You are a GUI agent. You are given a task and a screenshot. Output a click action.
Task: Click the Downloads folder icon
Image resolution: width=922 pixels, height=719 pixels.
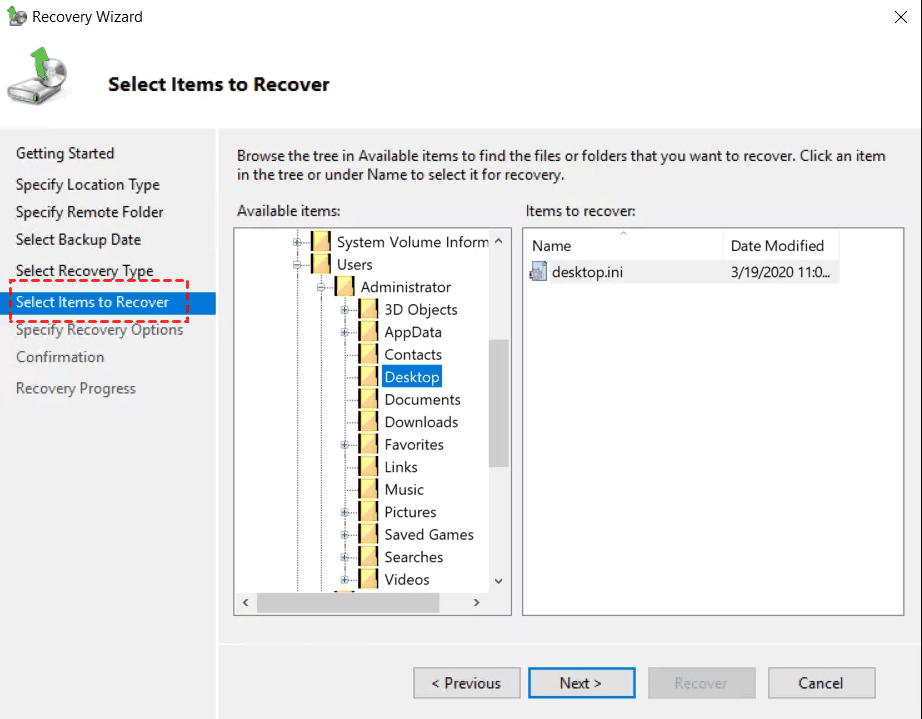click(369, 422)
